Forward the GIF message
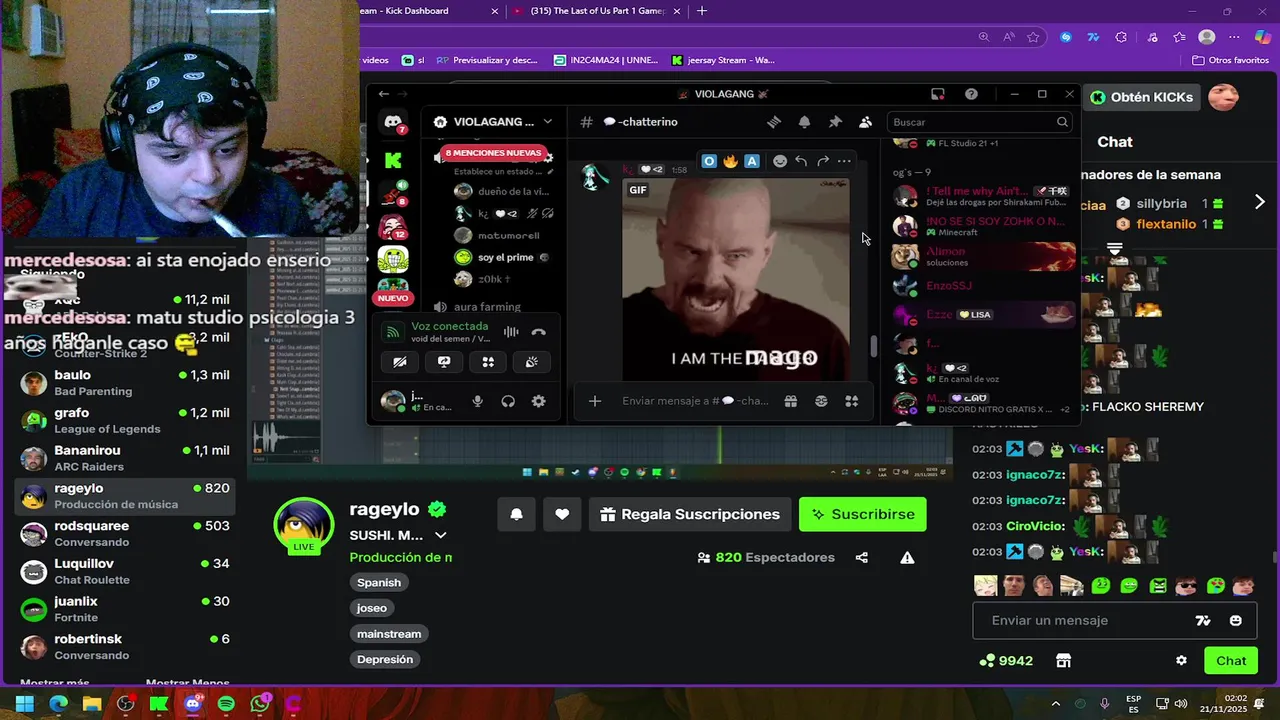This screenshot has height=720, width=1280. click(x=823, y=161)
